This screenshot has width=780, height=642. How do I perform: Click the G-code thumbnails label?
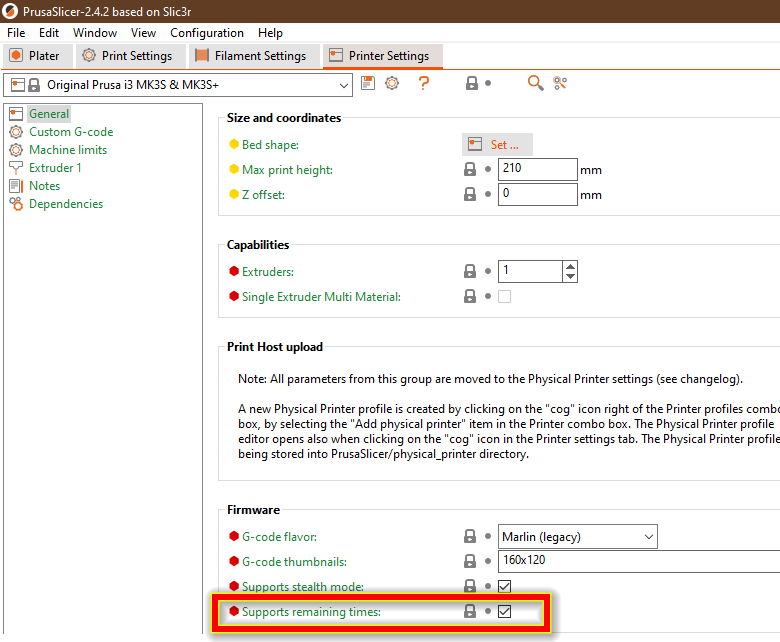(x=294, y=561)
